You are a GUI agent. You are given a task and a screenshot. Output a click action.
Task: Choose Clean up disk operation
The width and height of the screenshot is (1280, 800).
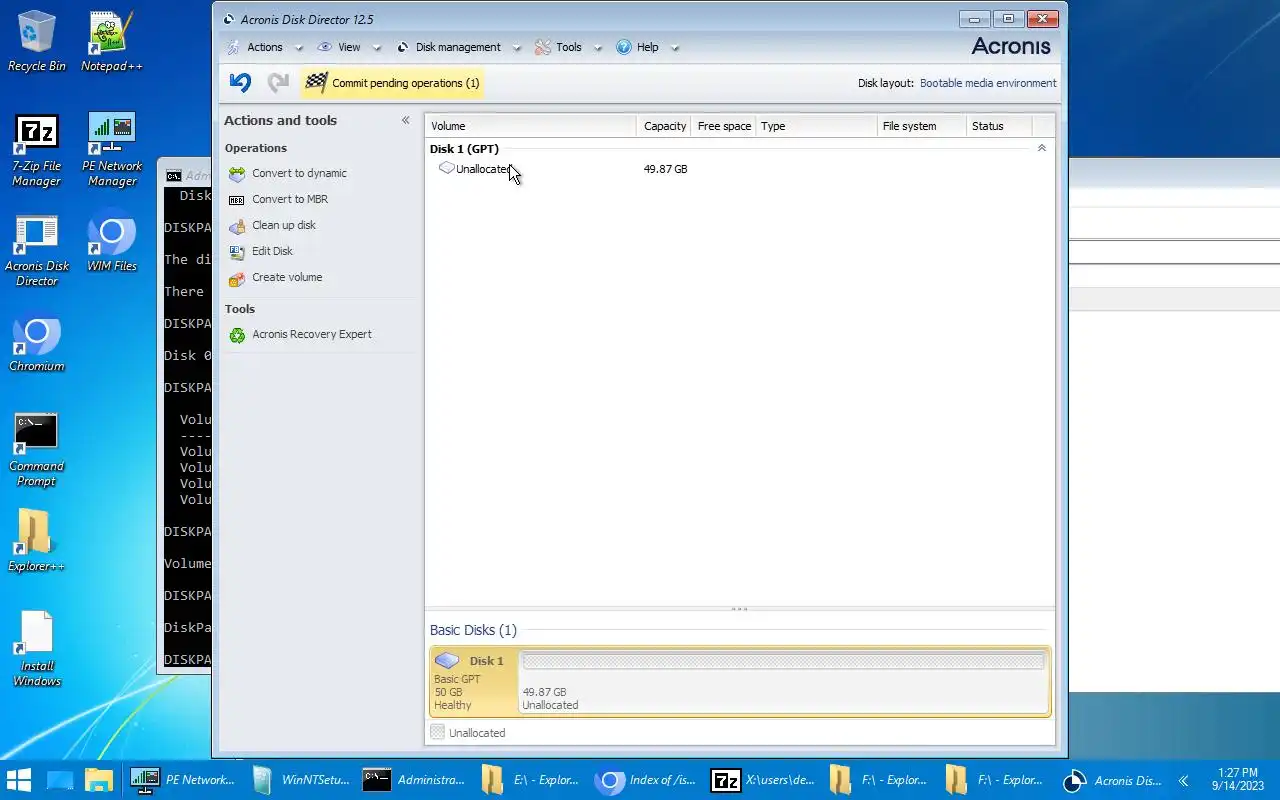coord(284,225)
